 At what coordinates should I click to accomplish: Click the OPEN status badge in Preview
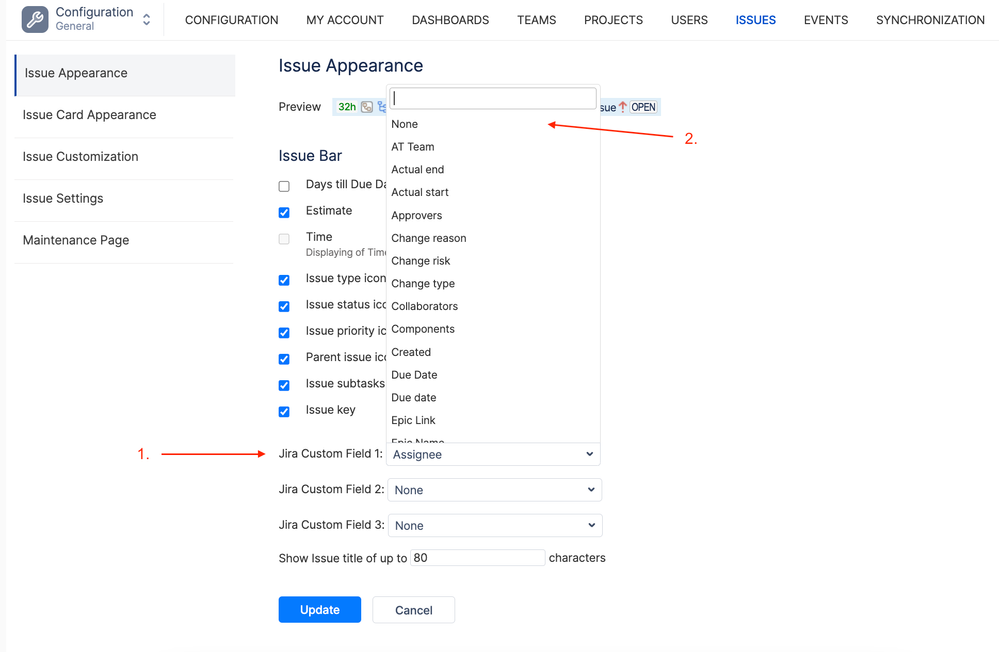[x=643, y=107]
